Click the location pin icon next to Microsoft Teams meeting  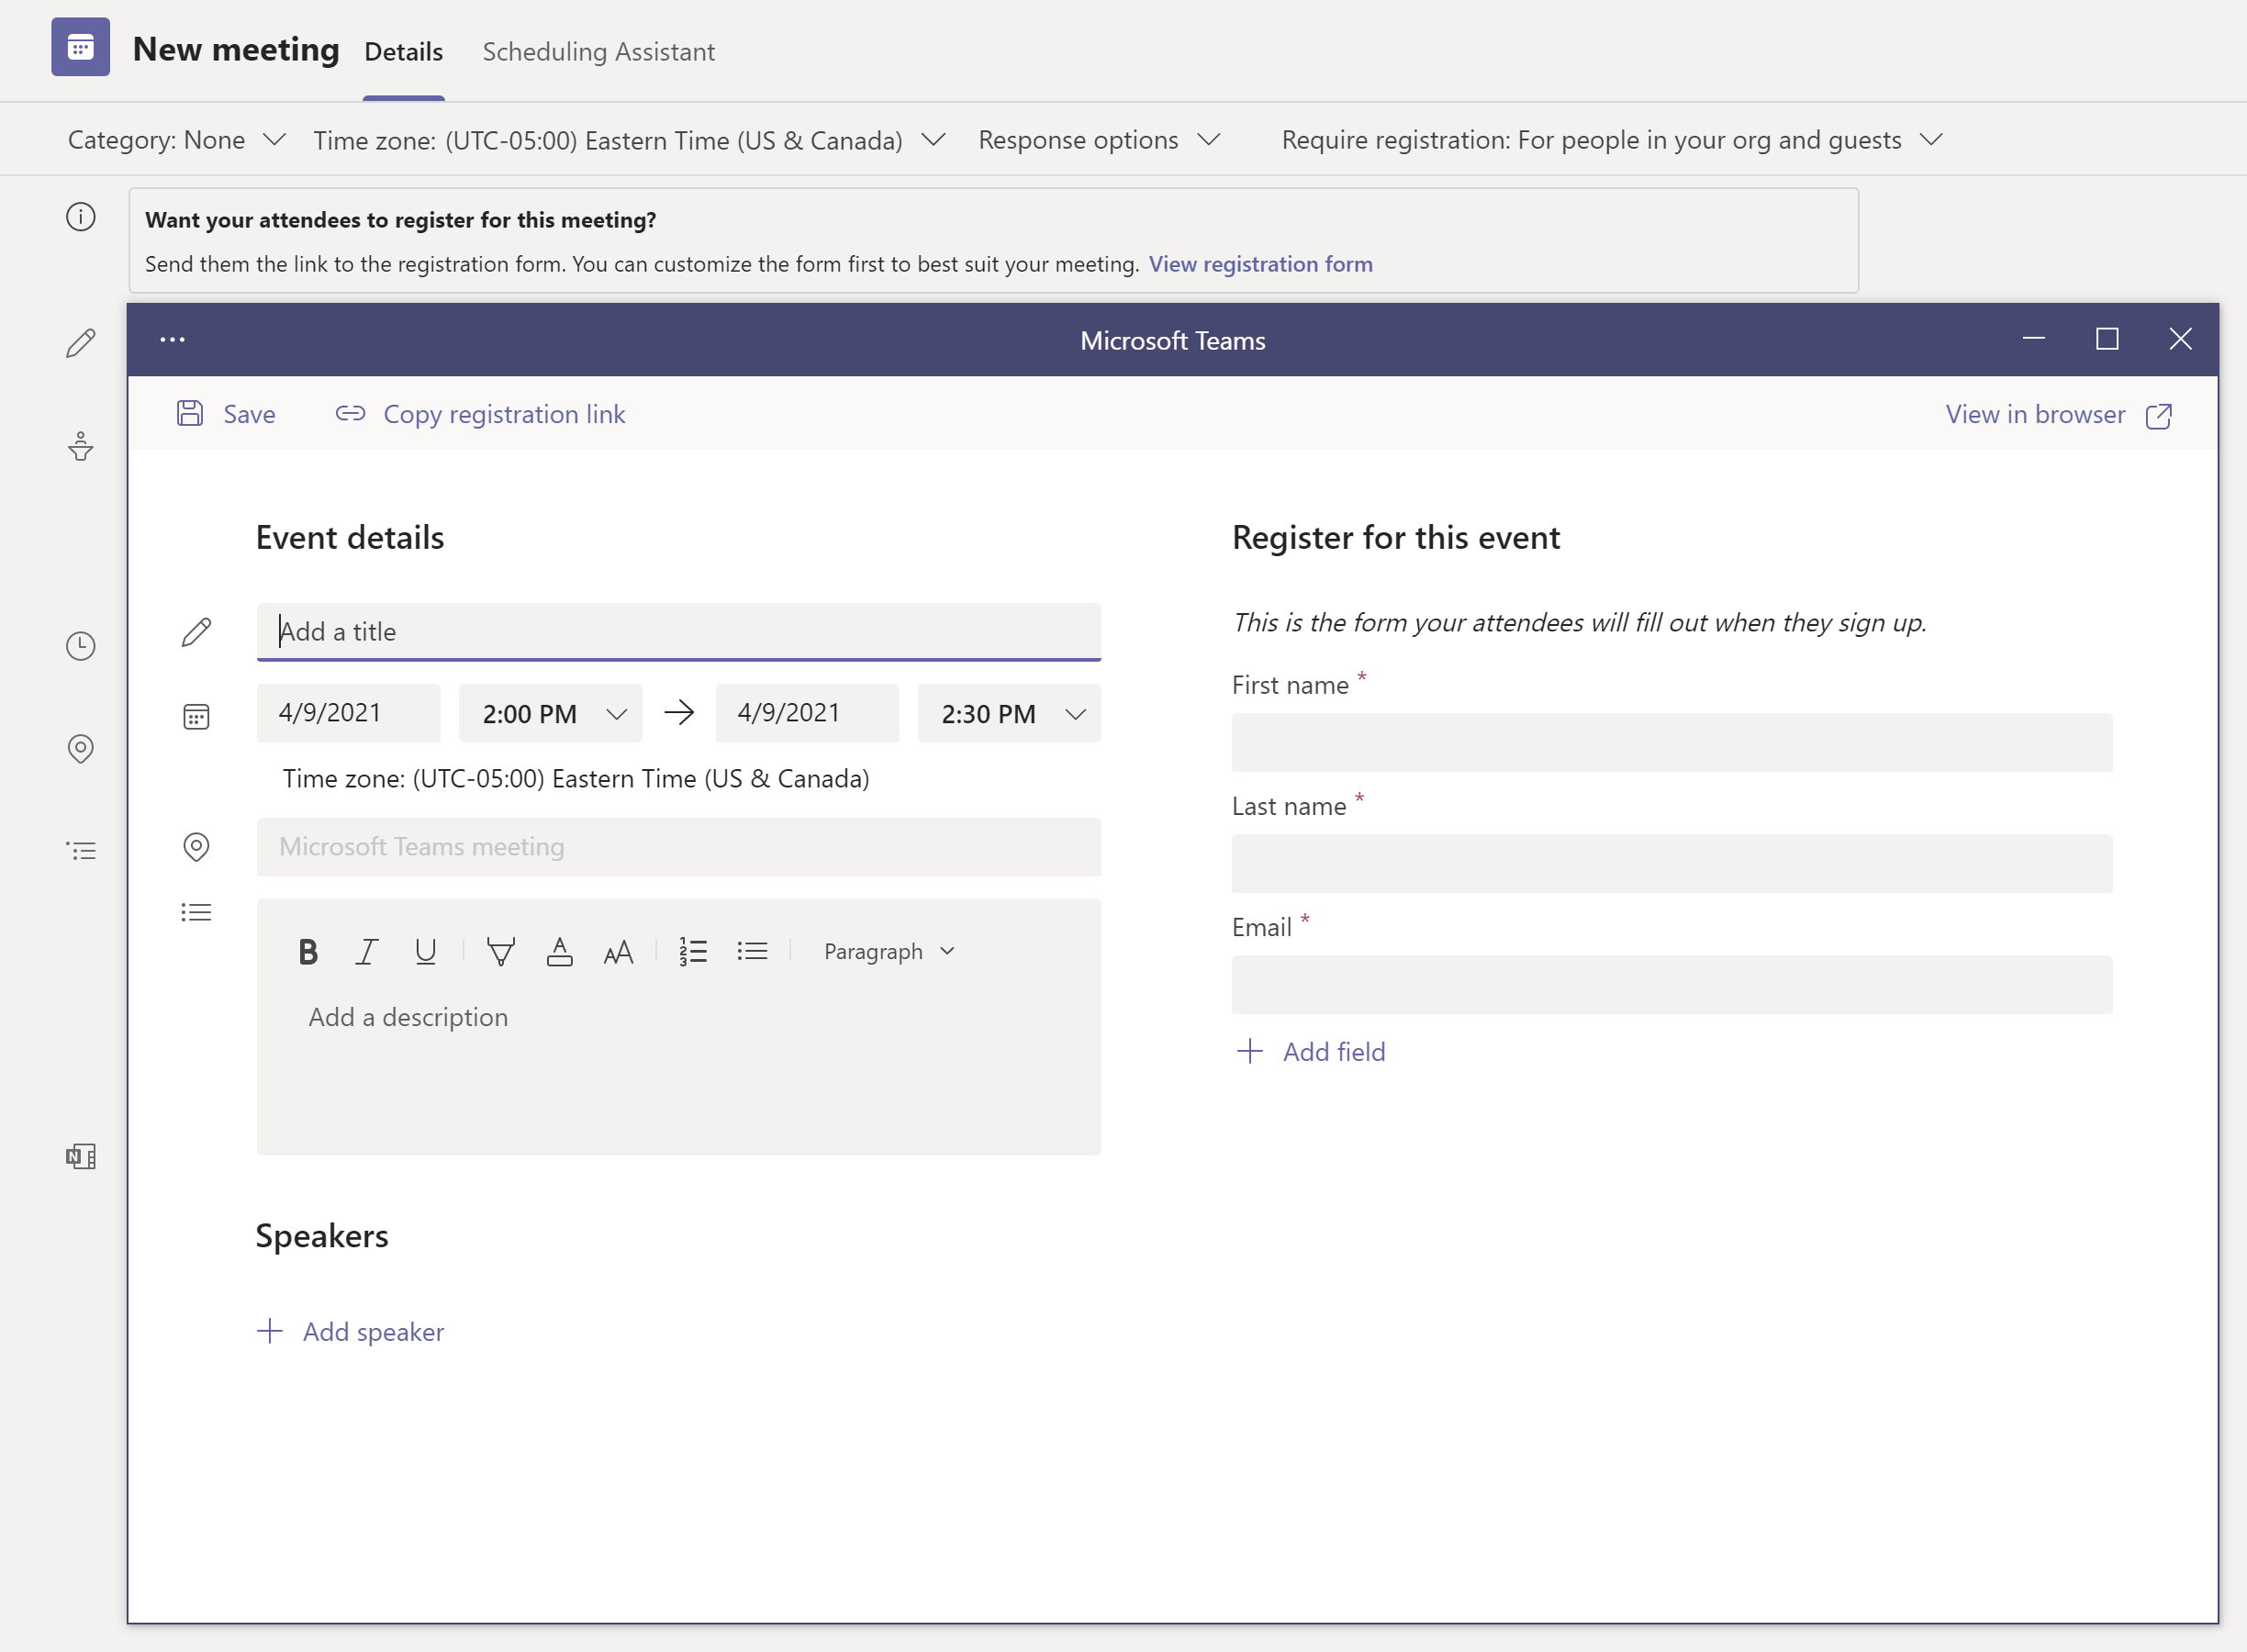196,847
